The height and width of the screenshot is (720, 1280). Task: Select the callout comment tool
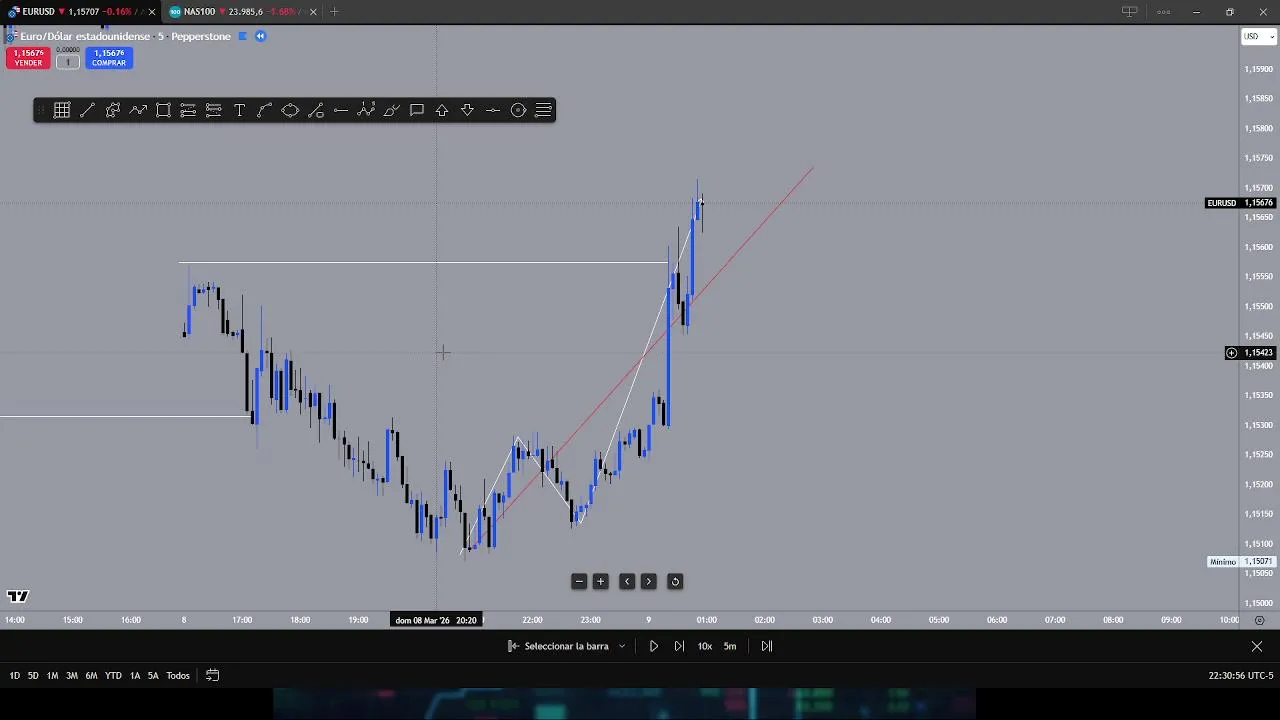(x=417, y=110)
